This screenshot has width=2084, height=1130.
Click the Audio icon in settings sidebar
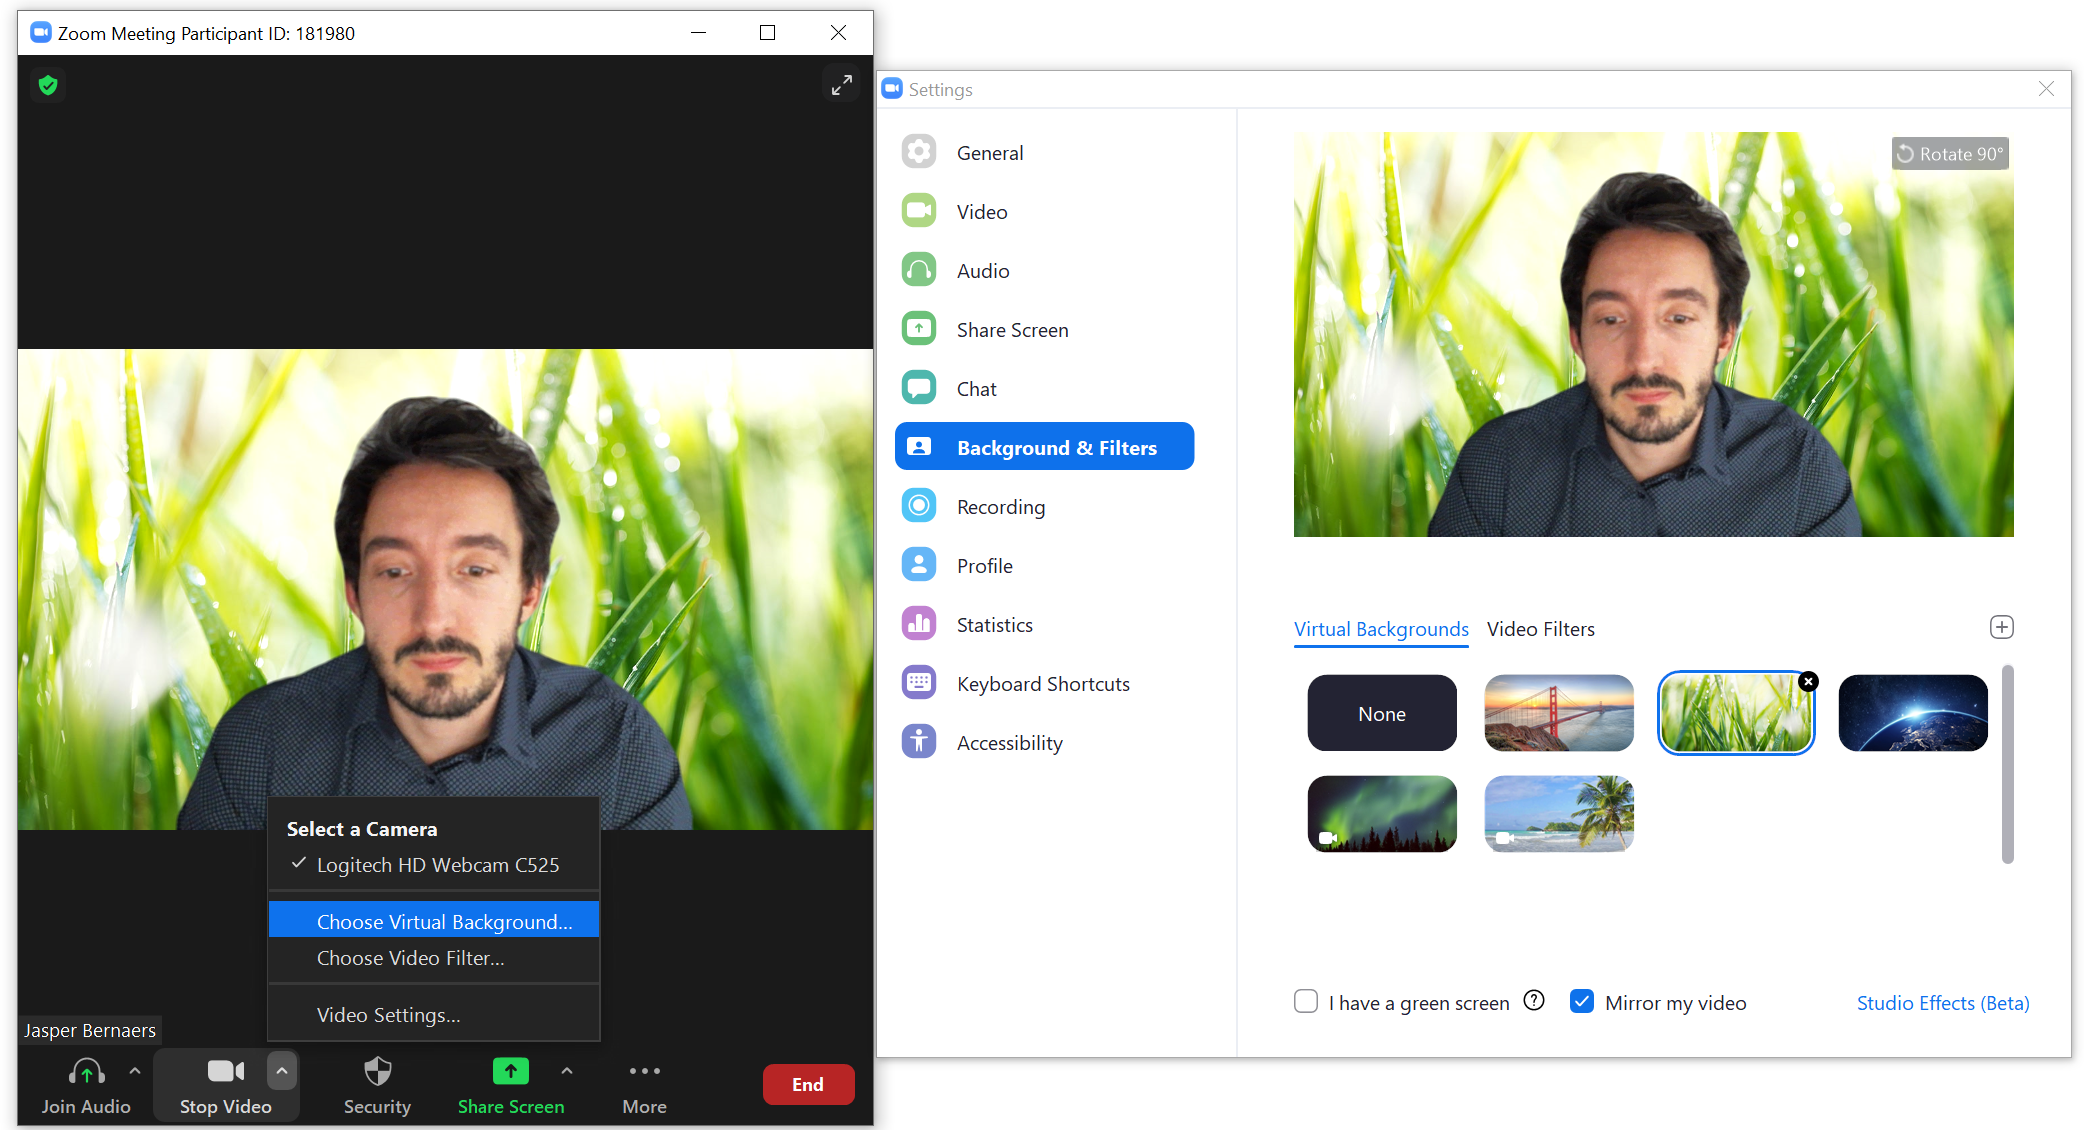tap(921, 270)
